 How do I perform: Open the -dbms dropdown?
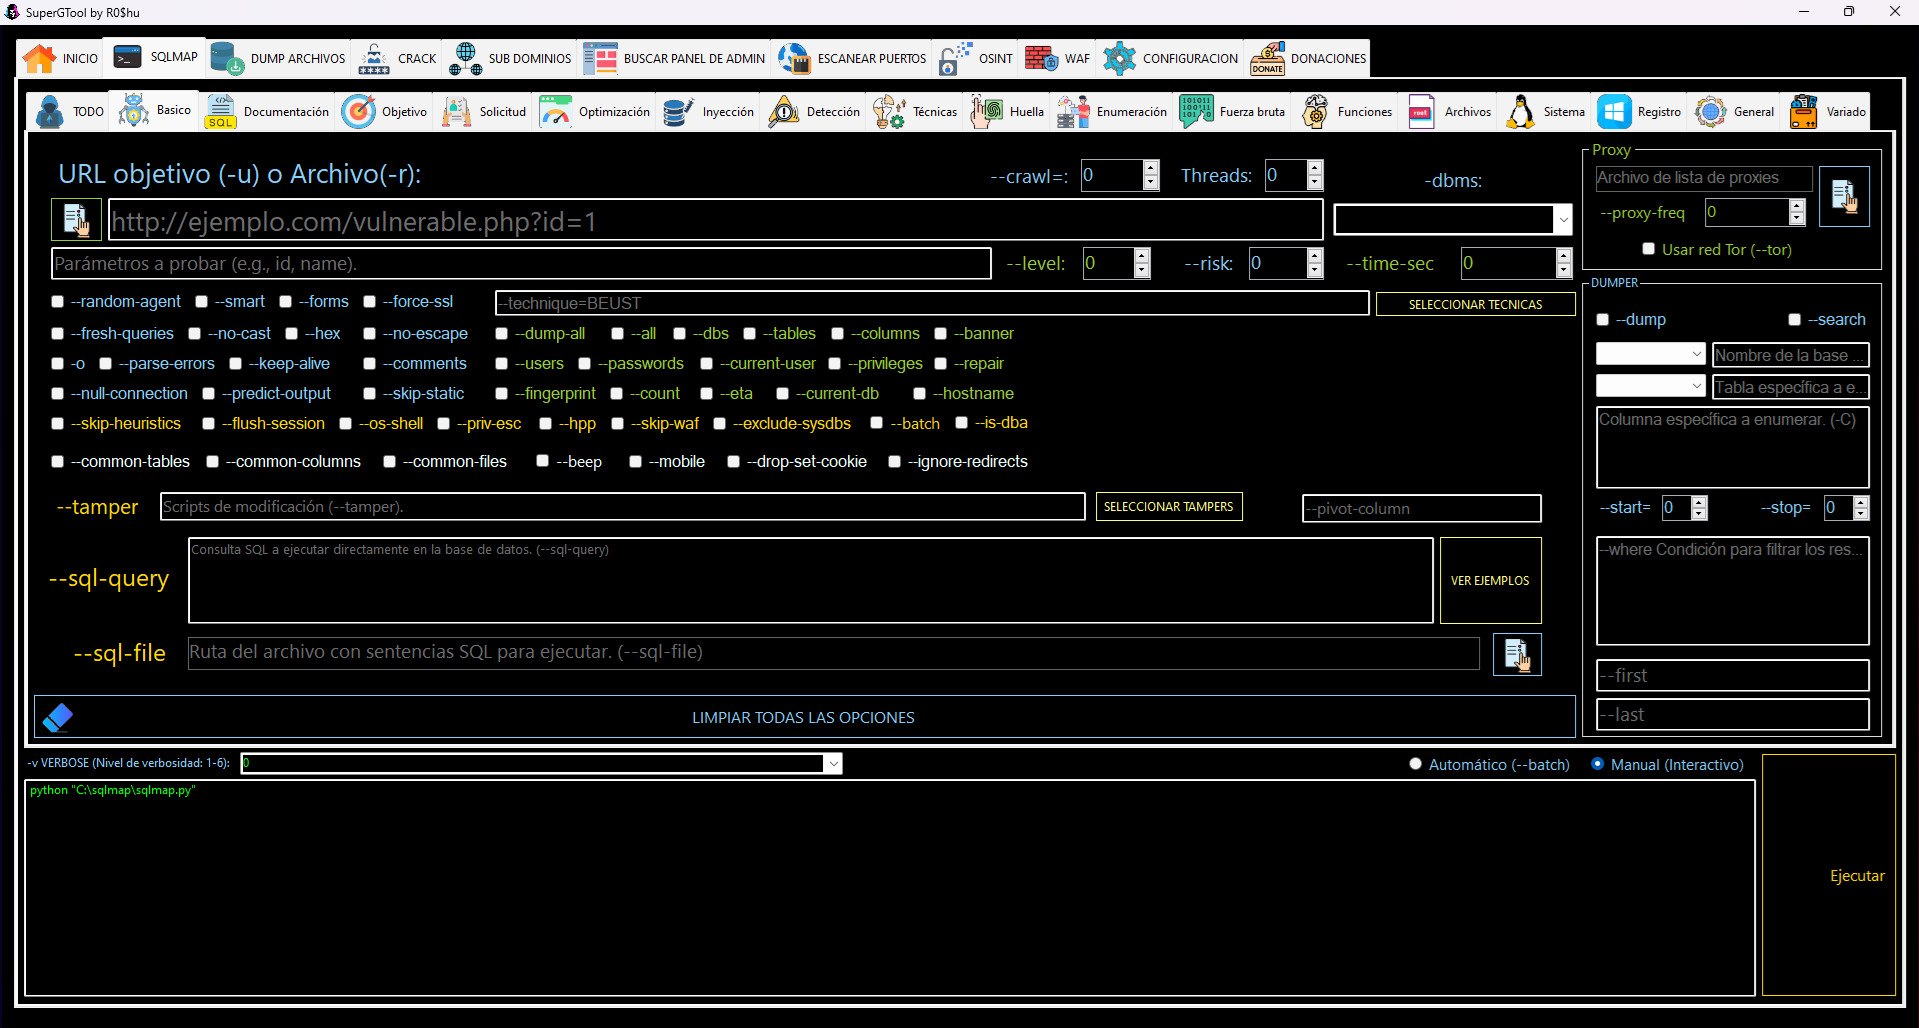coord(1563,220)
